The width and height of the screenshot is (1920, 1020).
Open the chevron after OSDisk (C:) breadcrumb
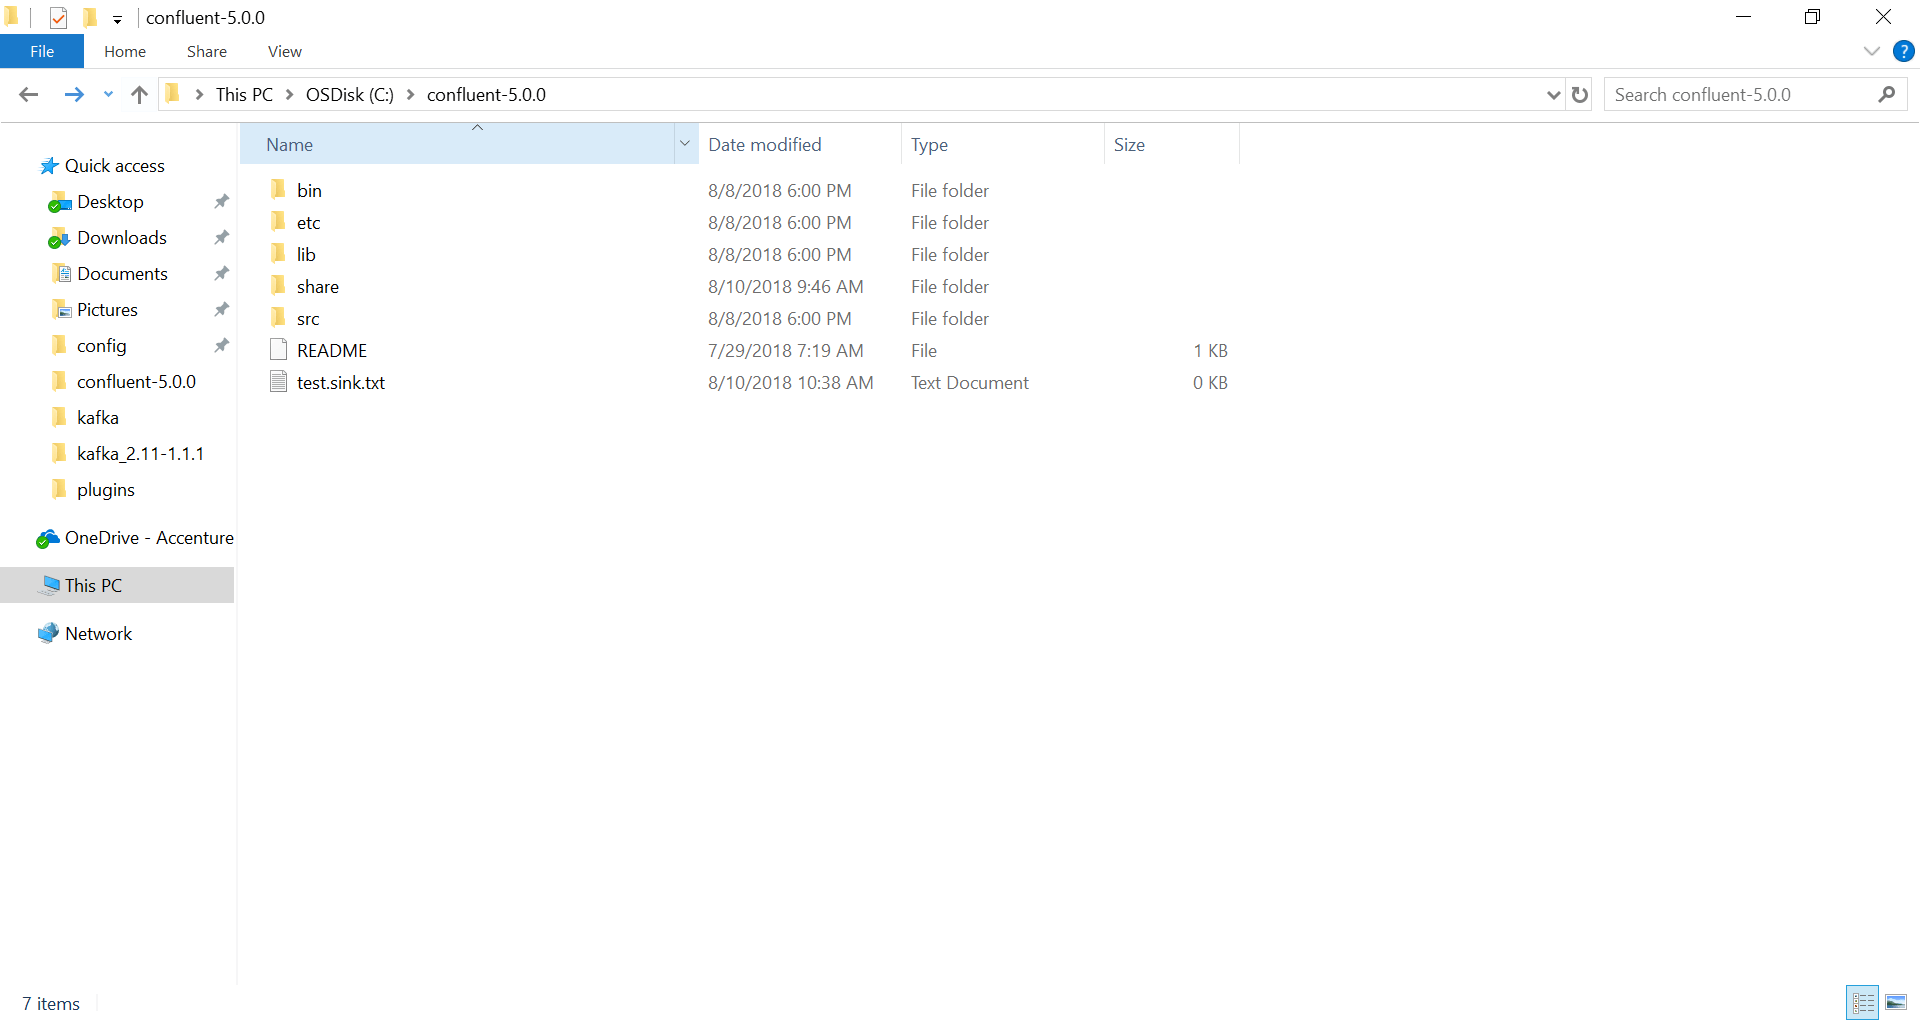pyautogui.click(x=411, y=95)
